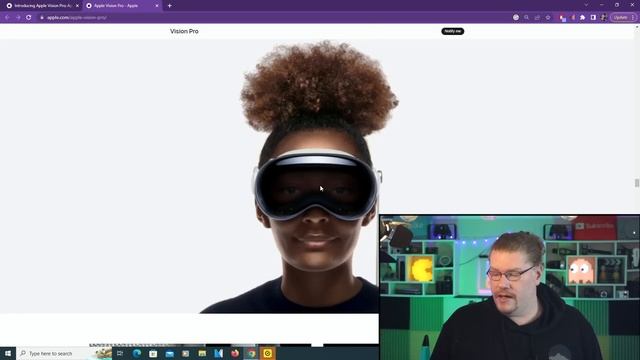Image resolution: width=640 pixels, height=360 pixels.
Task: Open the gray media app on taskbar
Action: (186, 353)
